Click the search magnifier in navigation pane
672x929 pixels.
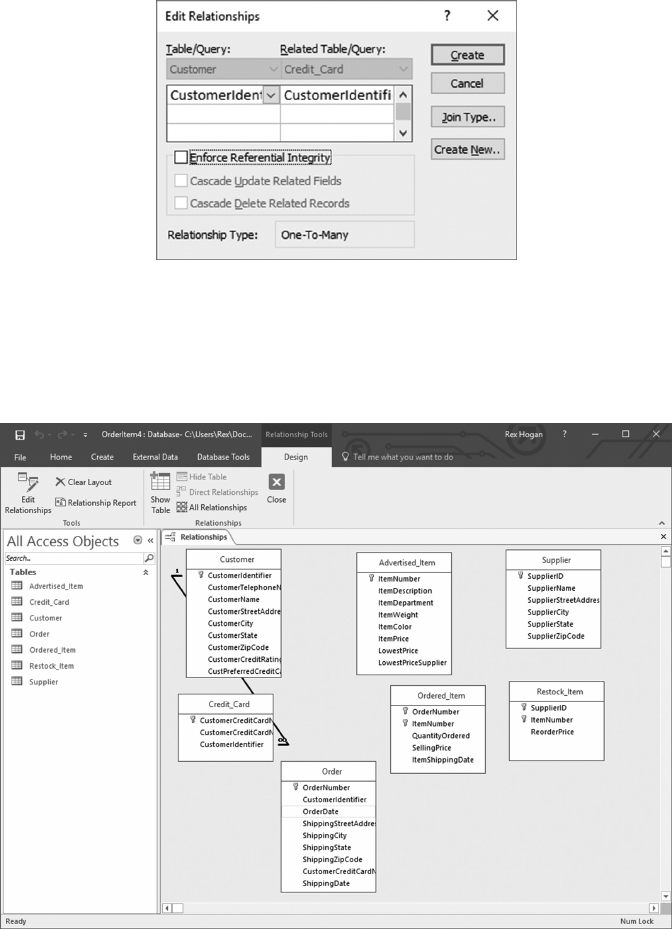pyautogui.click(x=149, y=558)
